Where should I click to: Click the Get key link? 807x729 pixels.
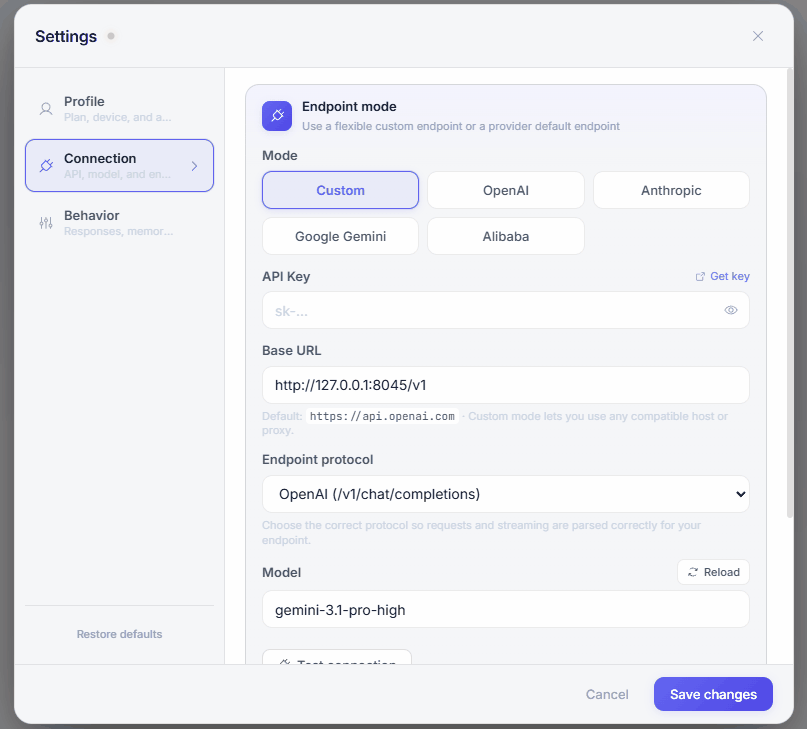(x=722, y=277)
